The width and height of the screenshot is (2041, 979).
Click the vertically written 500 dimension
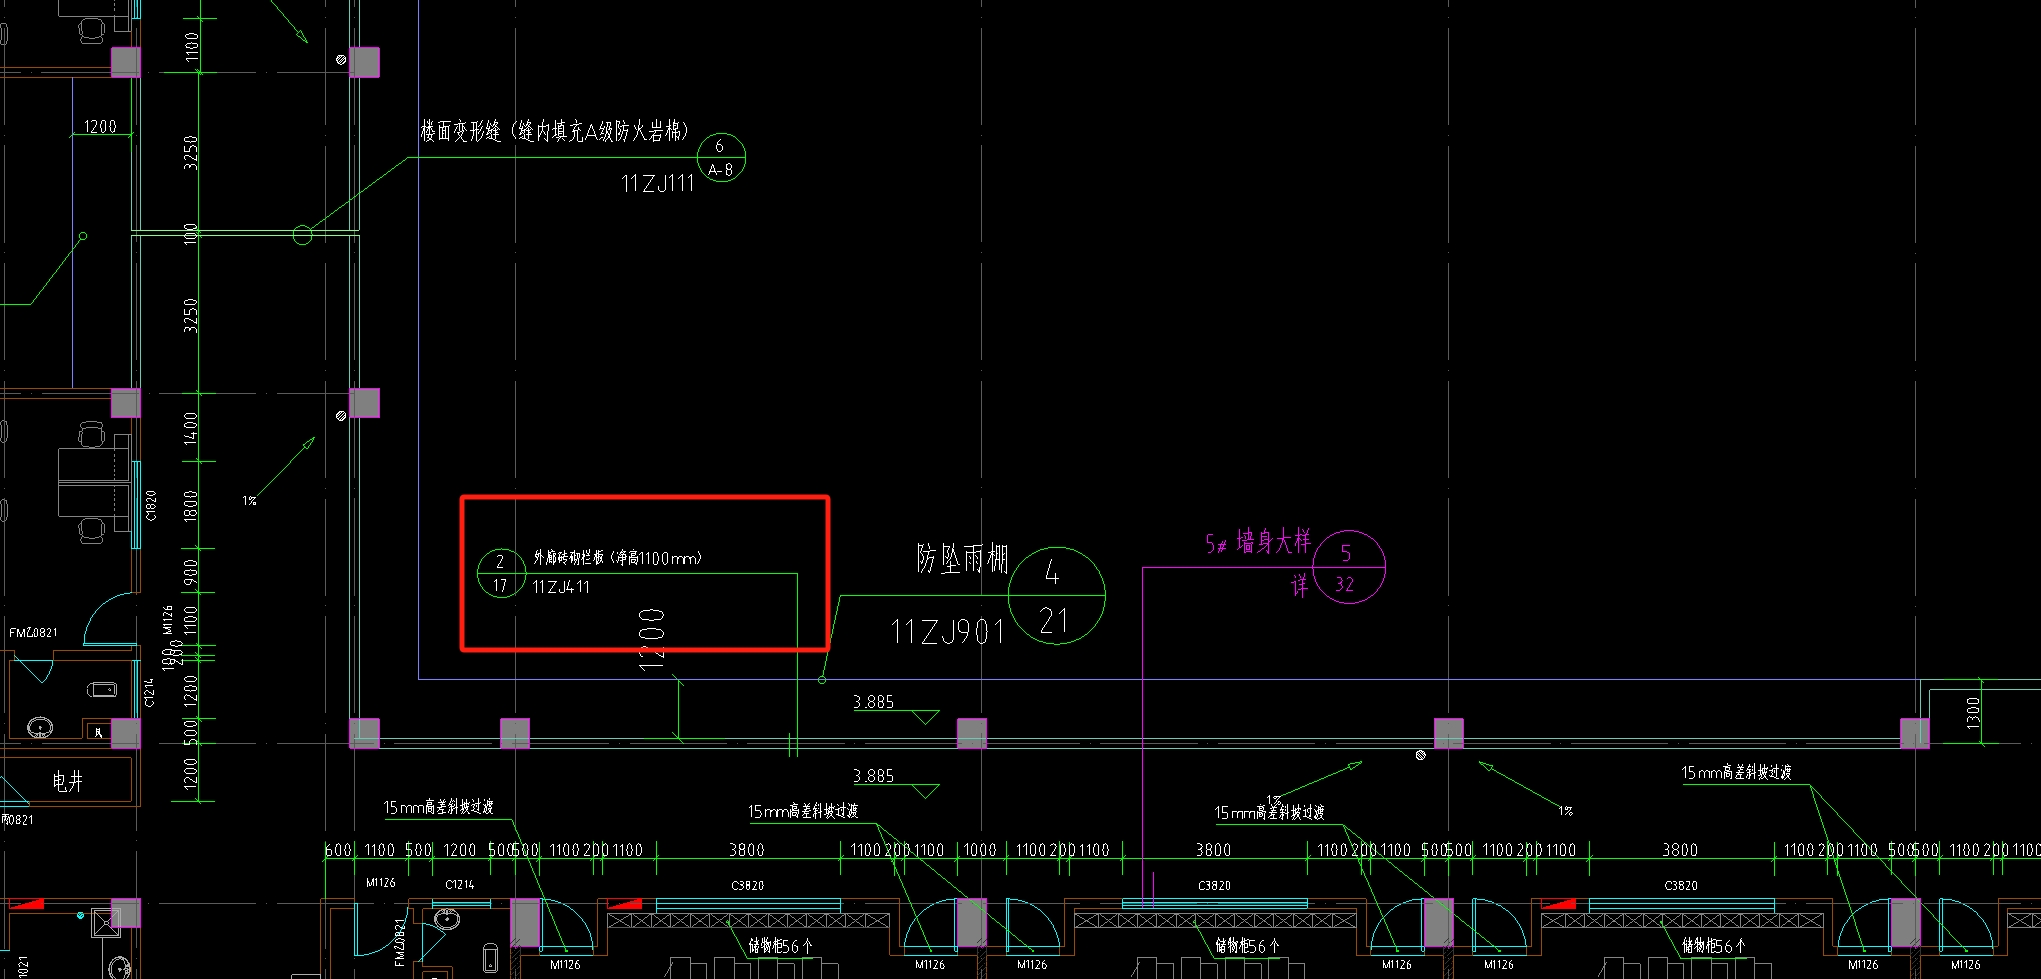coord(191,732)
